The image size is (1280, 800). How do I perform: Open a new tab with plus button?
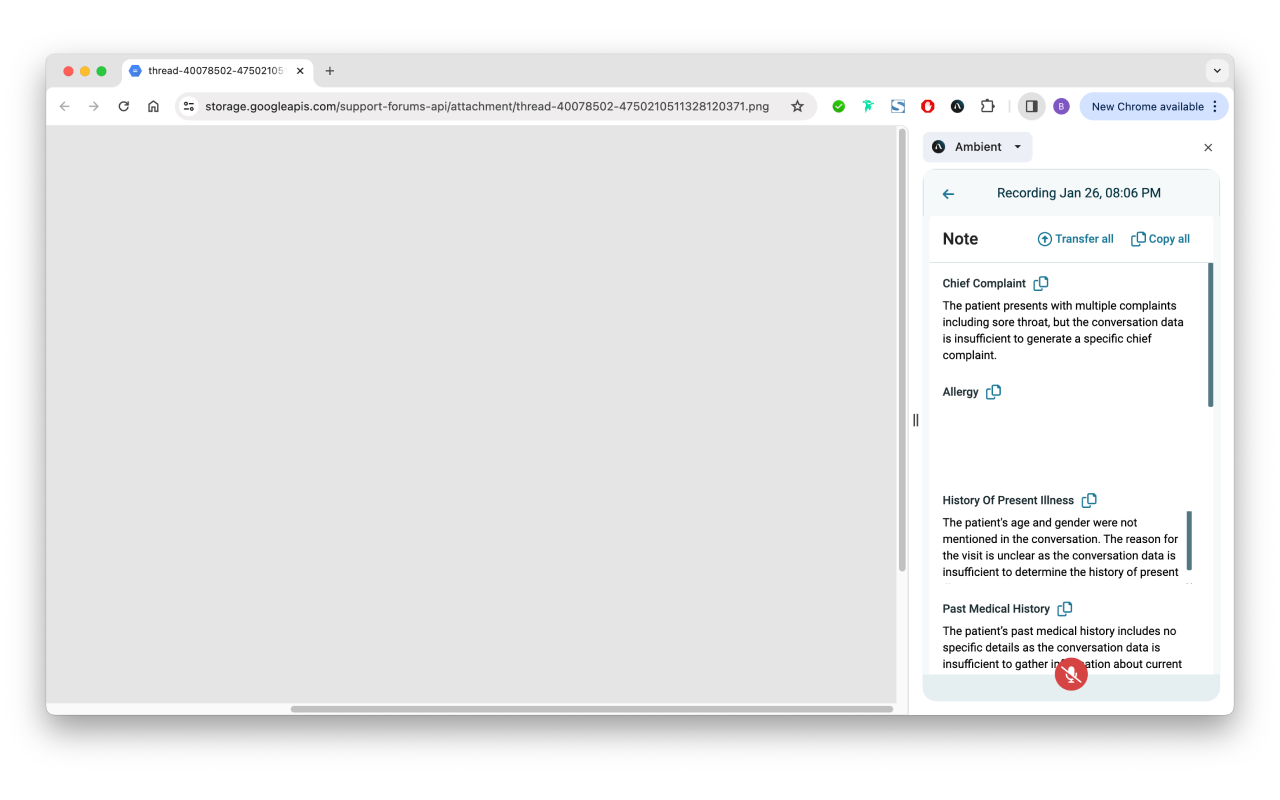coord(330,71)
